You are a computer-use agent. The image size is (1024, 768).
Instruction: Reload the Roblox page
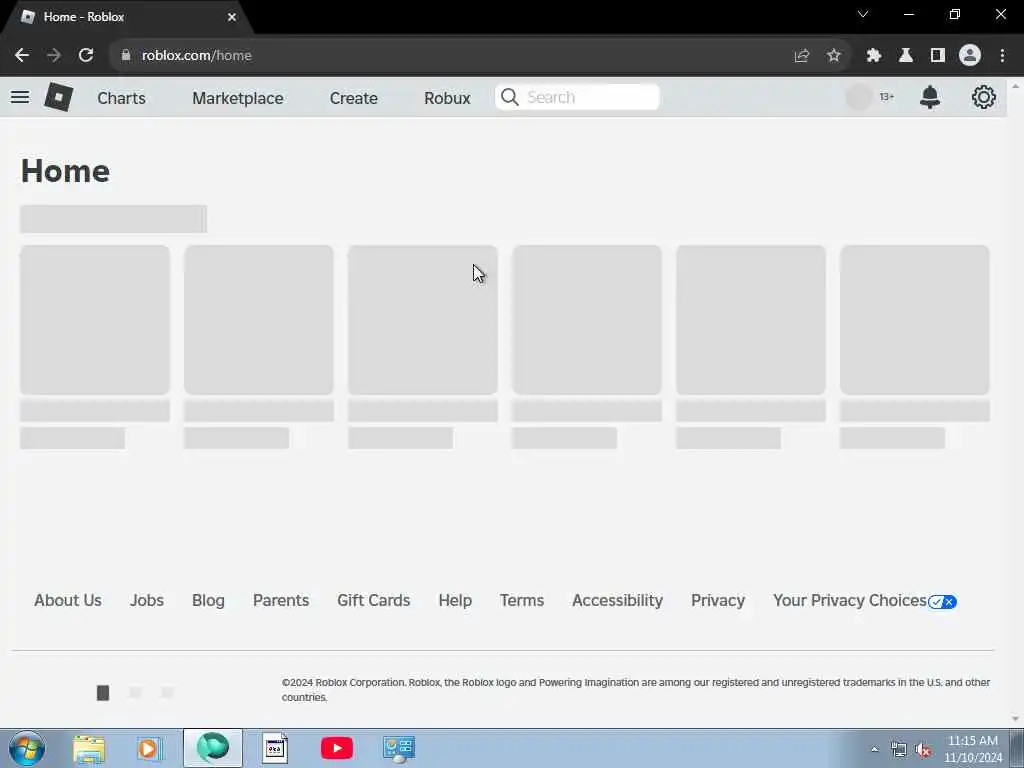(86, 56)
